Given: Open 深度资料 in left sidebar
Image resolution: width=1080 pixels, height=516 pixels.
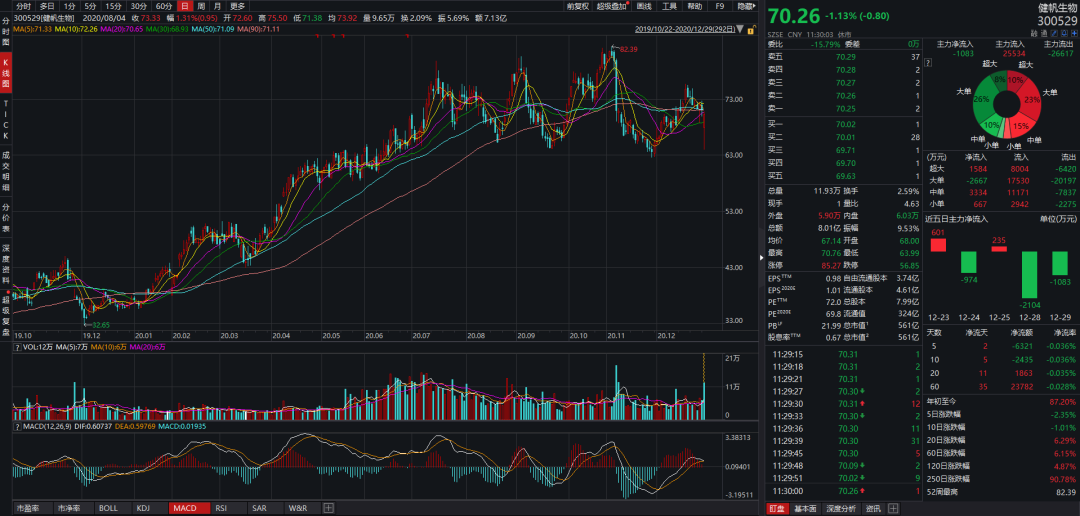Looking at the screenshot, I should [6, 248].
